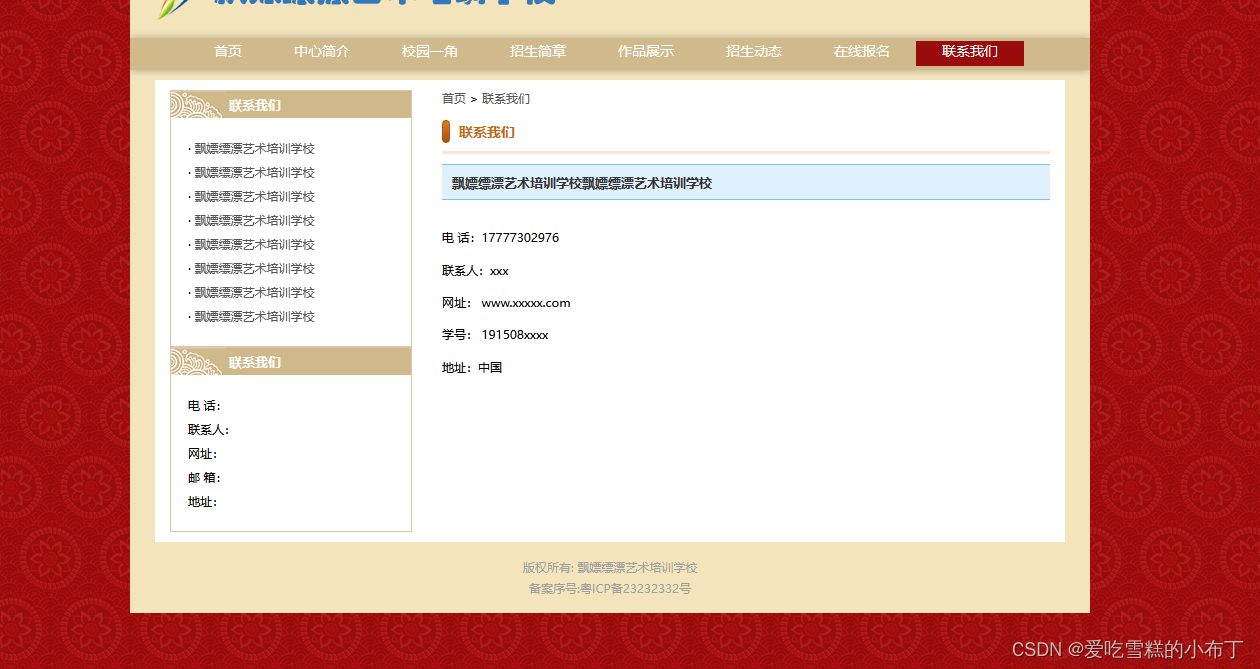Screen dimensions: 1260x669
Task: Click the 学号: 191508xxxx line
Action: [x=495, y=335]
